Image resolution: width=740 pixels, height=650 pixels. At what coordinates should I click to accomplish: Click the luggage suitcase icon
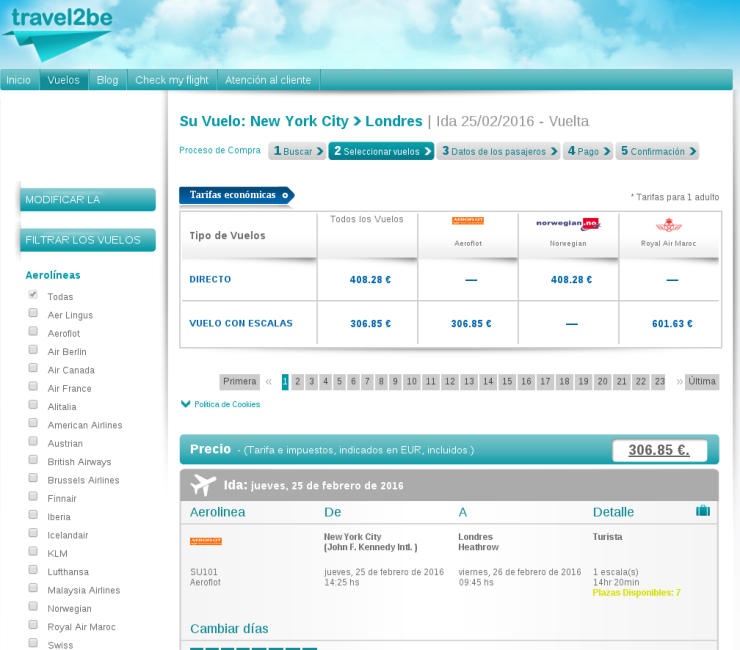[x=703, y=511]
